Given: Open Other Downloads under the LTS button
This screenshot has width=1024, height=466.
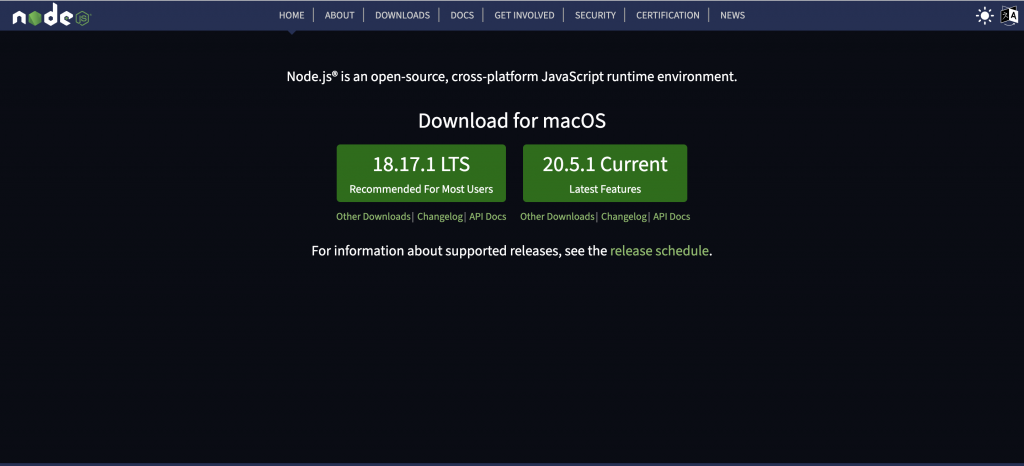Looking at the screenshot, I should [x=374, y=217].
